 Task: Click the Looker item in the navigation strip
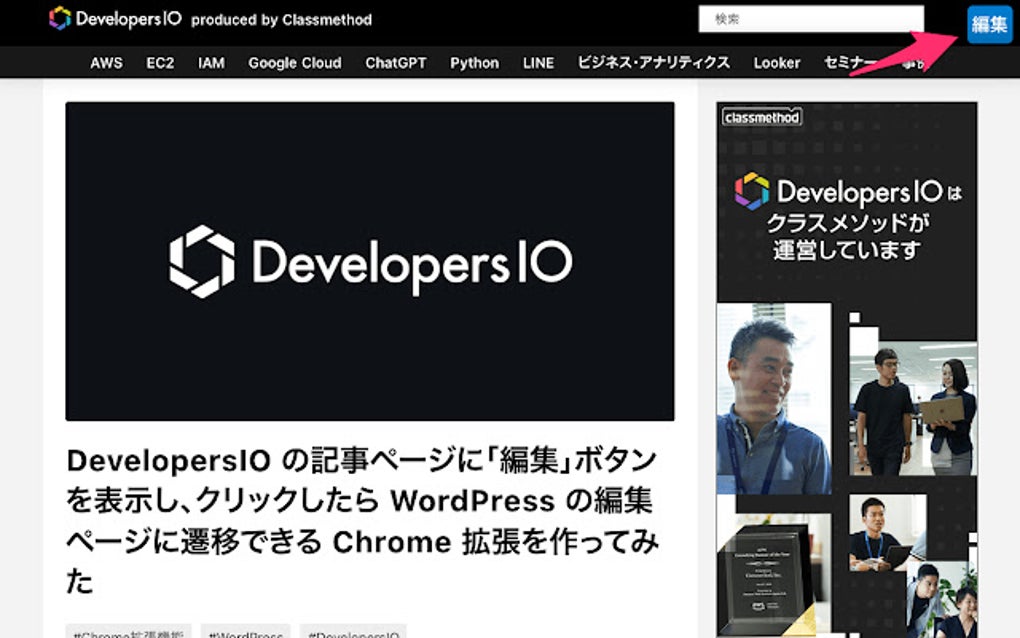[777, 62]
